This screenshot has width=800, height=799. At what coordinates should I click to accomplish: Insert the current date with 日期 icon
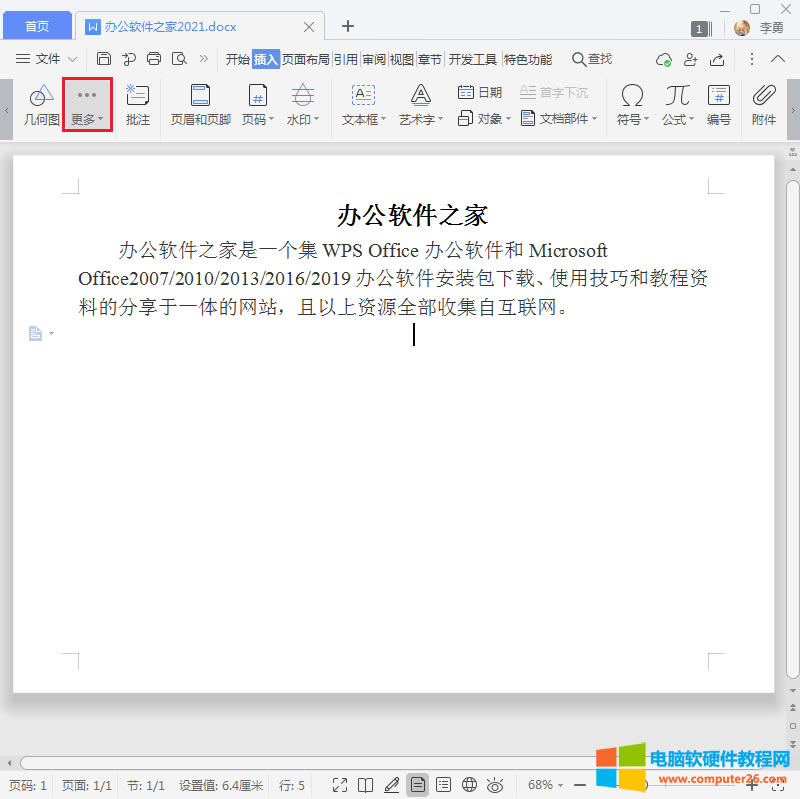tap(479, 91)
